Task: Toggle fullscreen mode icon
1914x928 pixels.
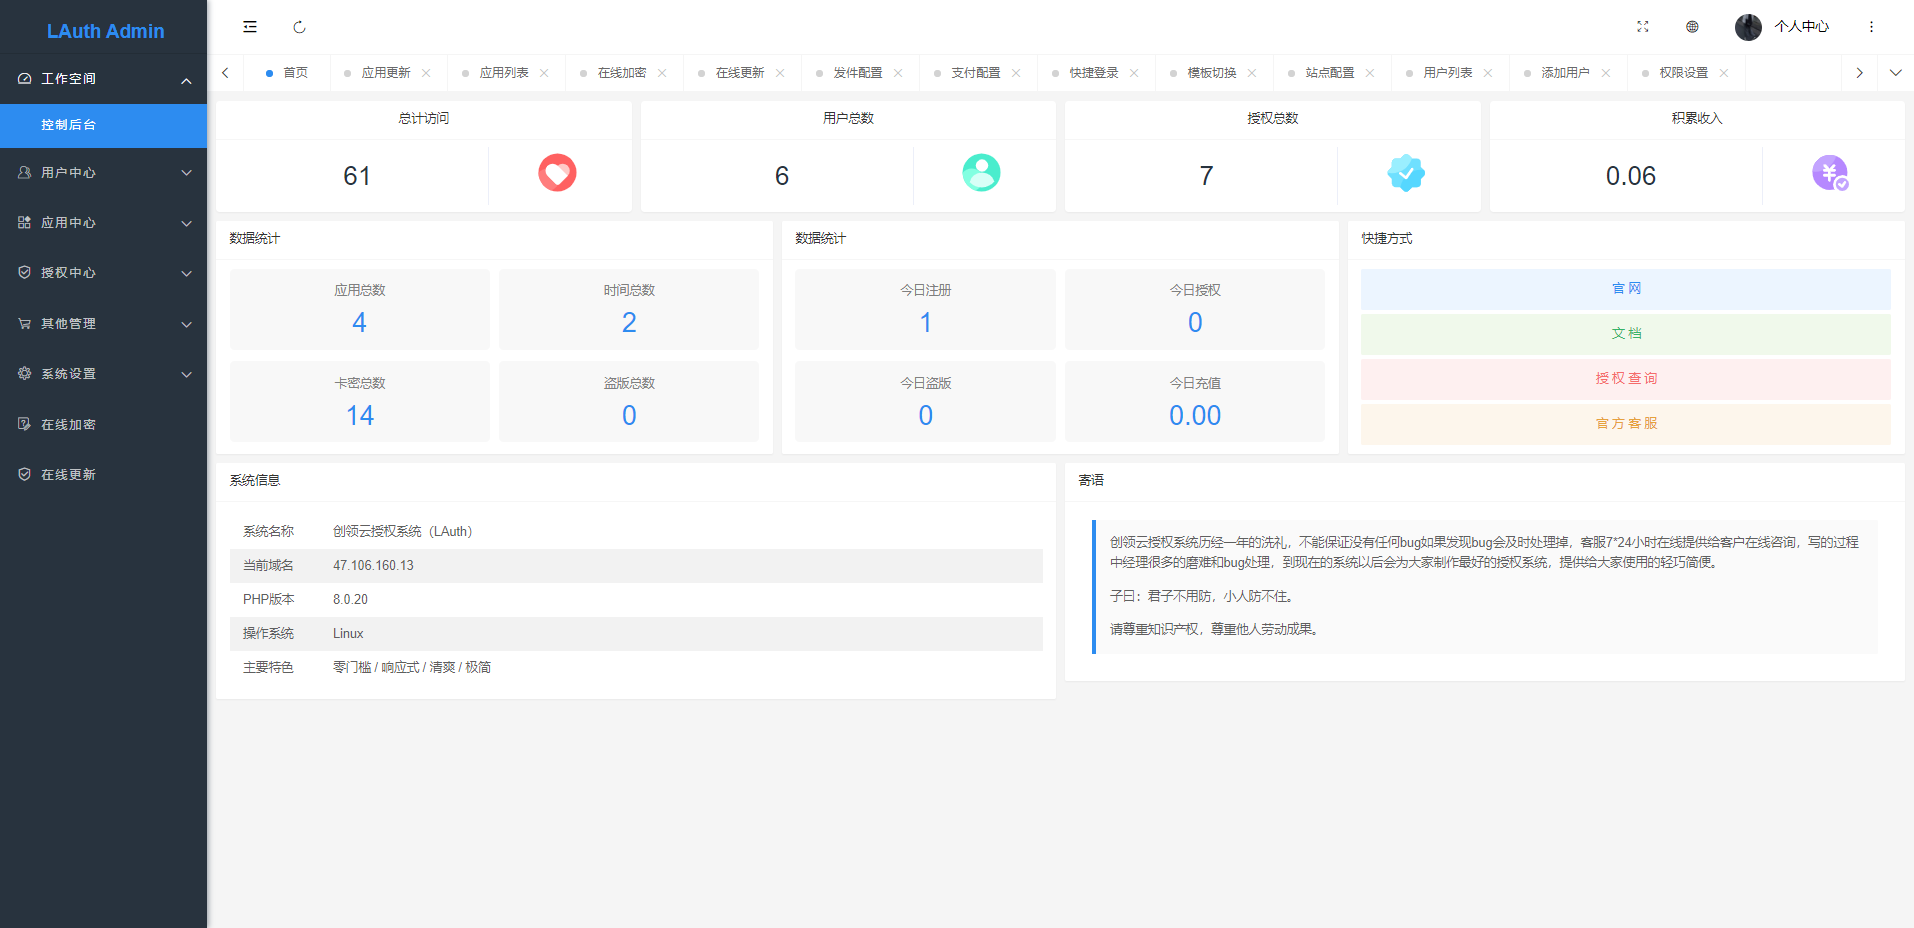Action: (x=1642, y=27)
